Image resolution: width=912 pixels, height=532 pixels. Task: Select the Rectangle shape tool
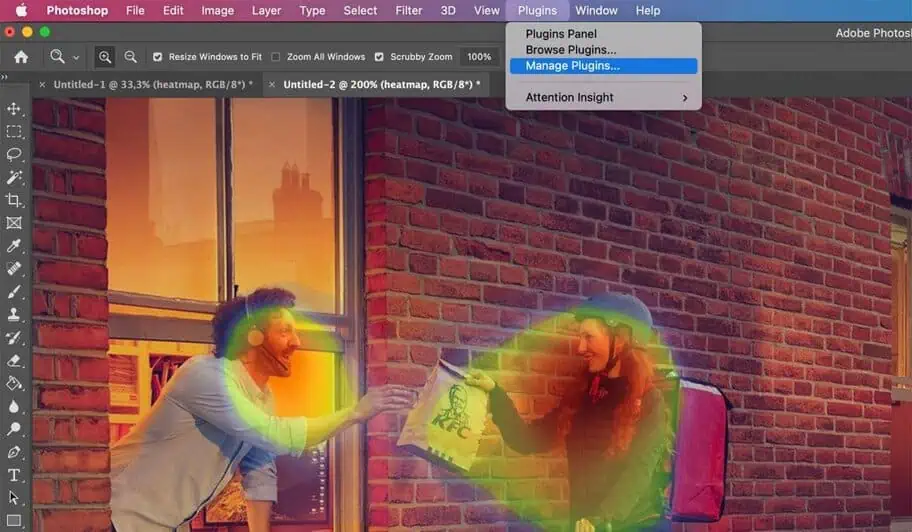click(x=14, y=520)
